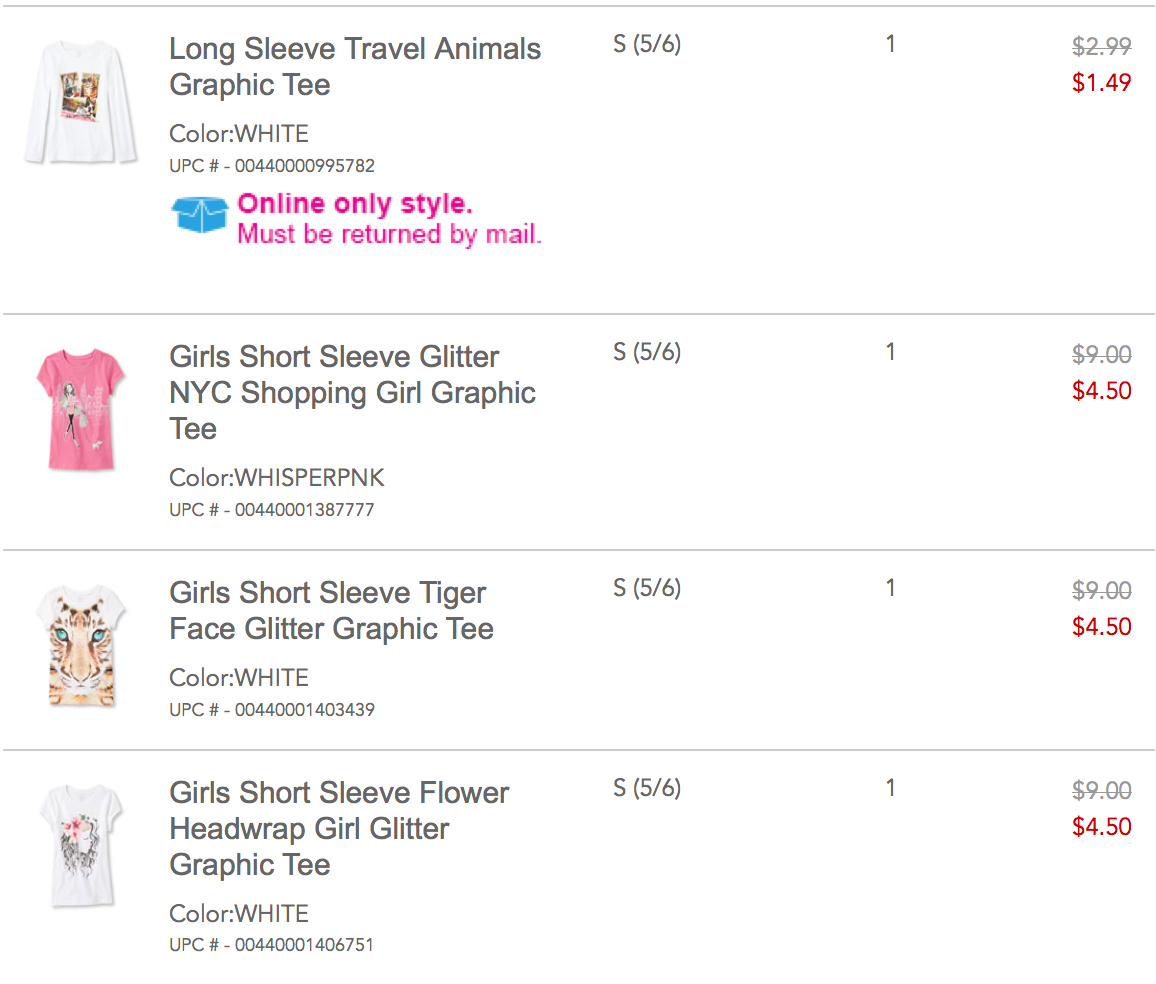Viewport: 1156px width, 984px height.
Task: Click the Glitter NYC Shopping Girl Graphic Tee title
Action: 352,393
